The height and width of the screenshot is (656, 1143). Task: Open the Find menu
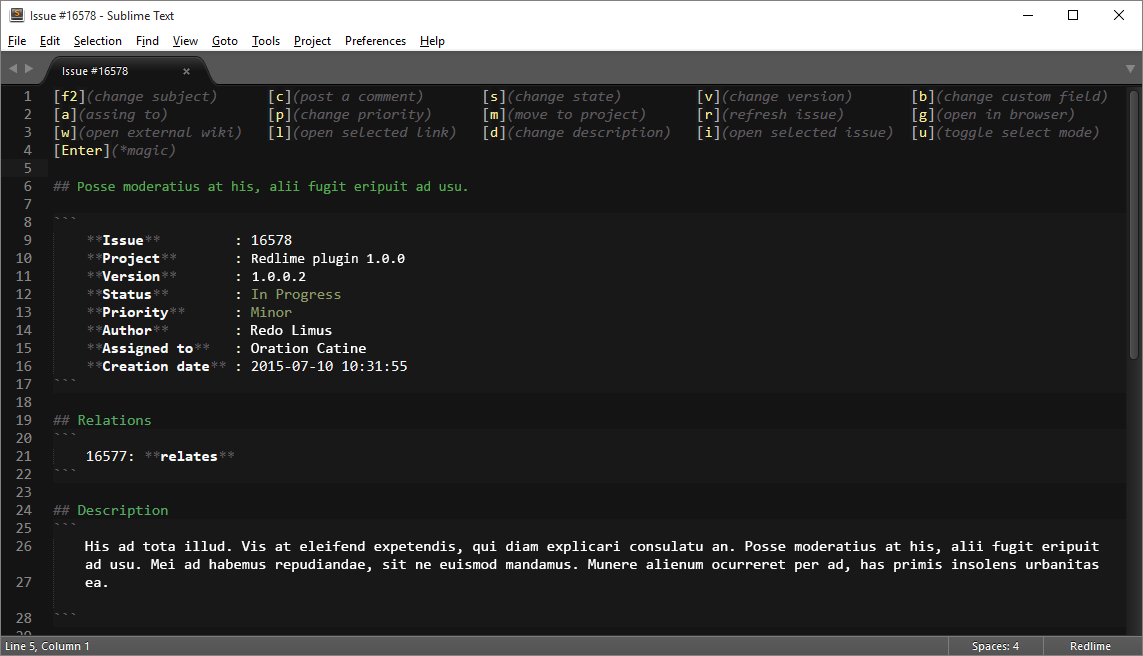tap(147, 41)
